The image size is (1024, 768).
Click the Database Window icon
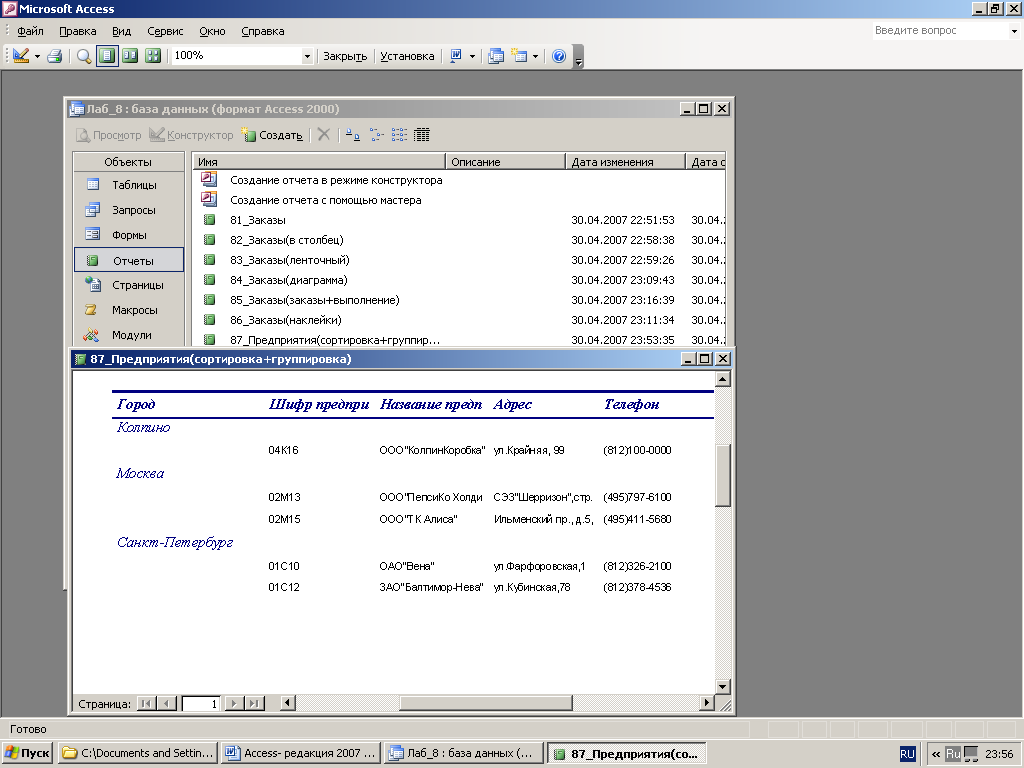(x=496, y=56)
